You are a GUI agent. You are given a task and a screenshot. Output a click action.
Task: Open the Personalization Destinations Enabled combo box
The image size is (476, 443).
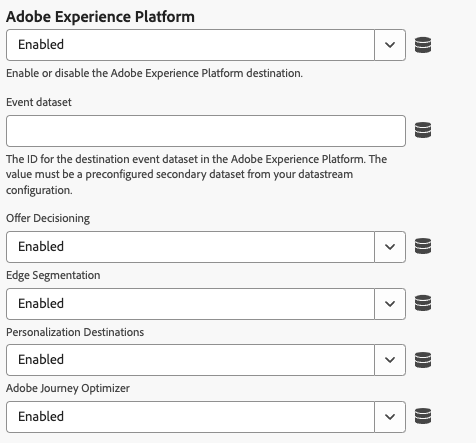click(206, 360)
